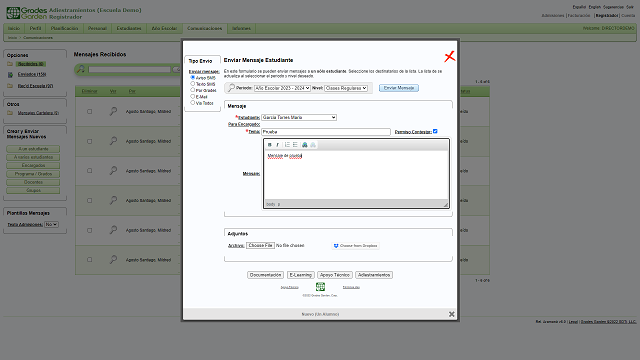Click the Enviar Mensaje button

point(399,88)
